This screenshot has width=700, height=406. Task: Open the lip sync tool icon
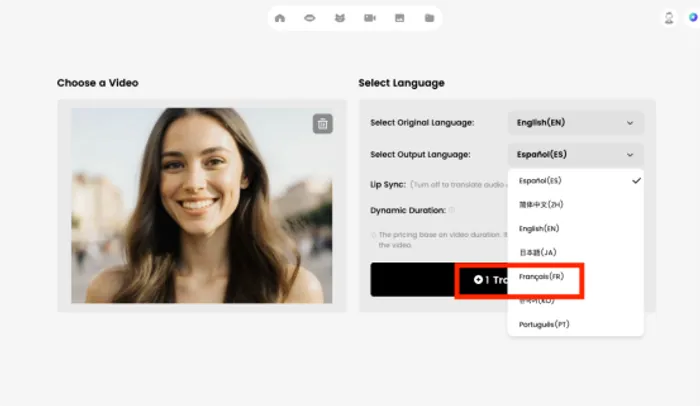pyautogui.click(x=310, y=18)
